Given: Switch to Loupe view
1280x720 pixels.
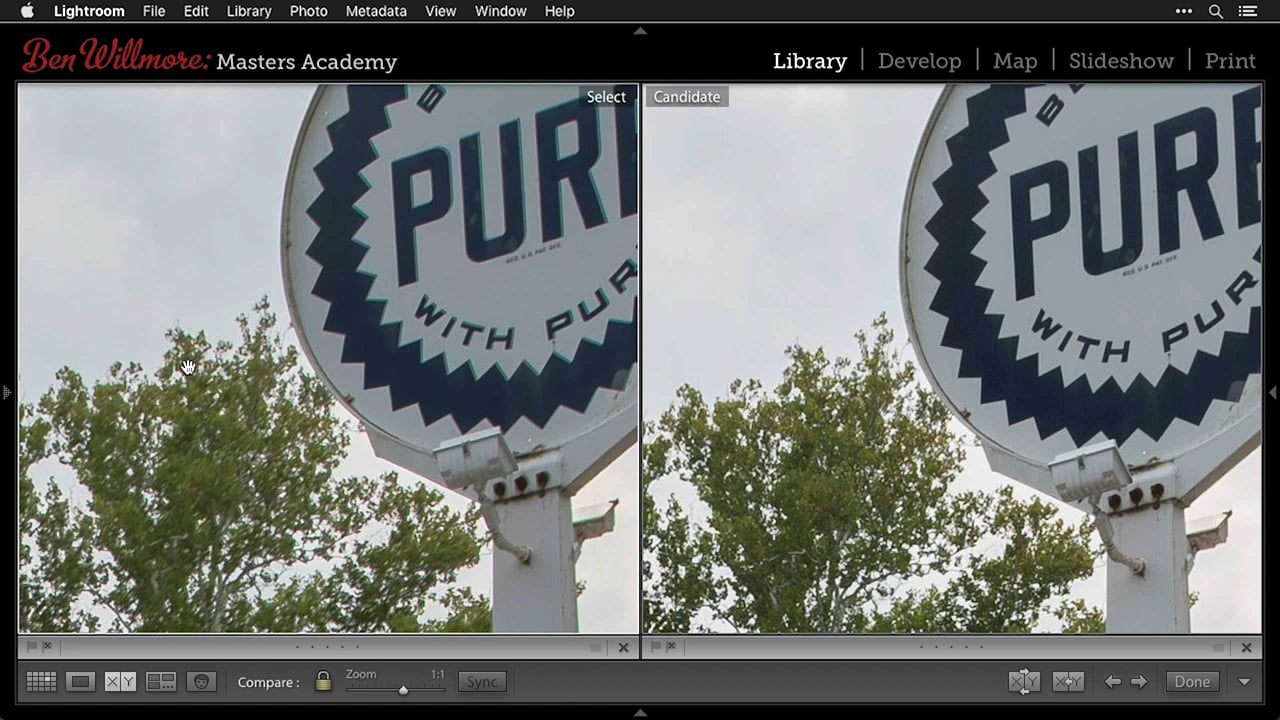Looking at the screenshot, I should [x=80, y=682].
